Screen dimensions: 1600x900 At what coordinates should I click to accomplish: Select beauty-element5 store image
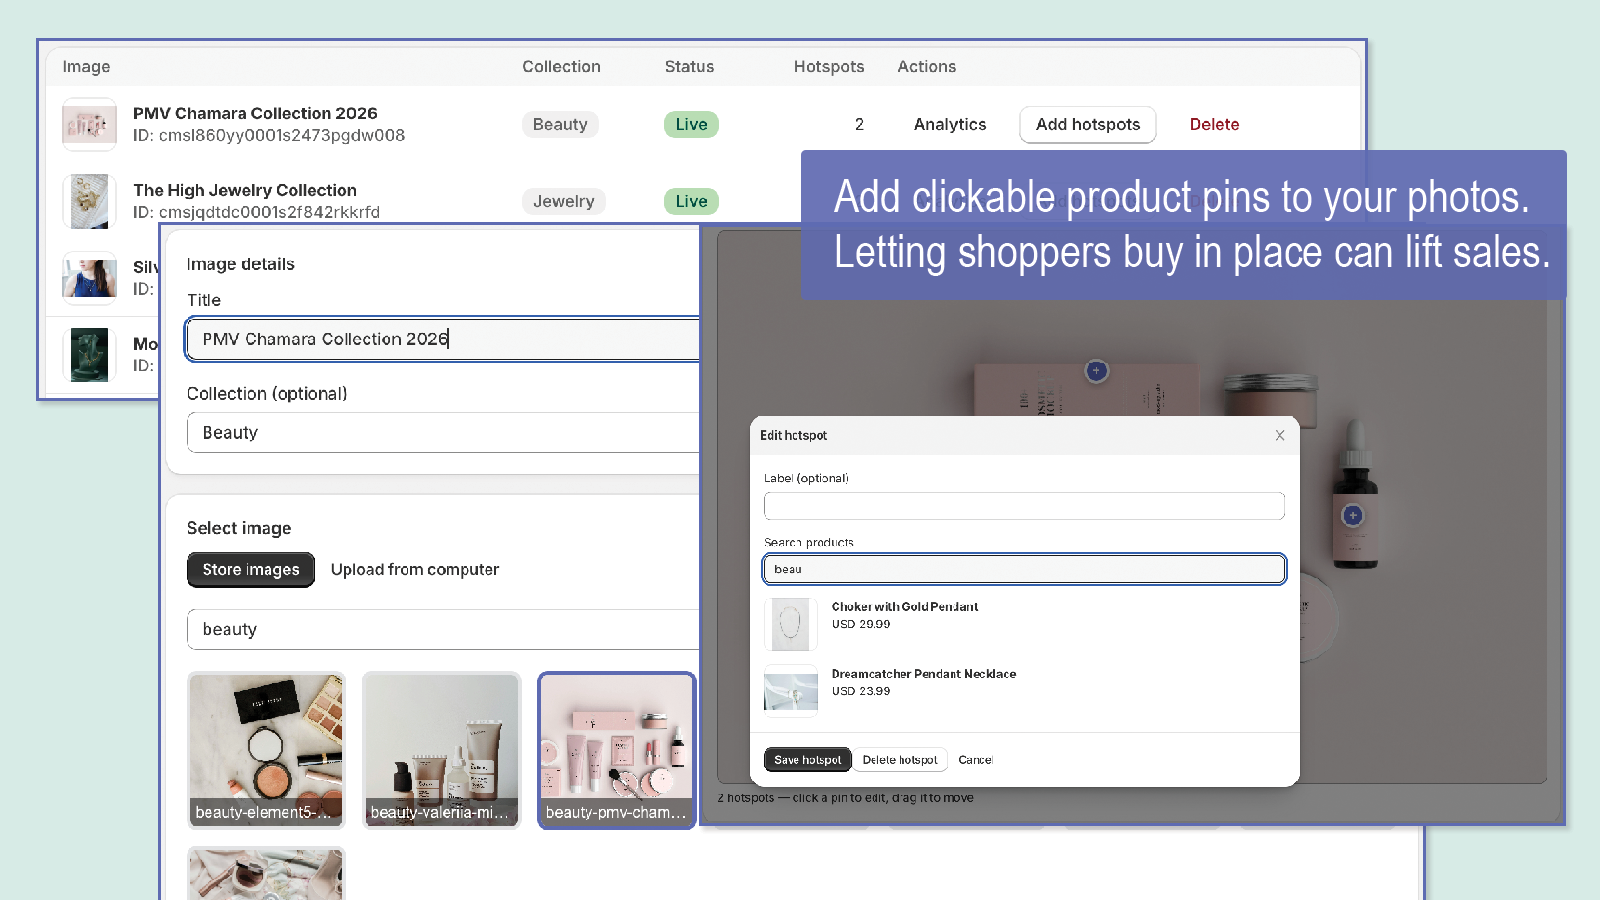click(x=266, y=750)
